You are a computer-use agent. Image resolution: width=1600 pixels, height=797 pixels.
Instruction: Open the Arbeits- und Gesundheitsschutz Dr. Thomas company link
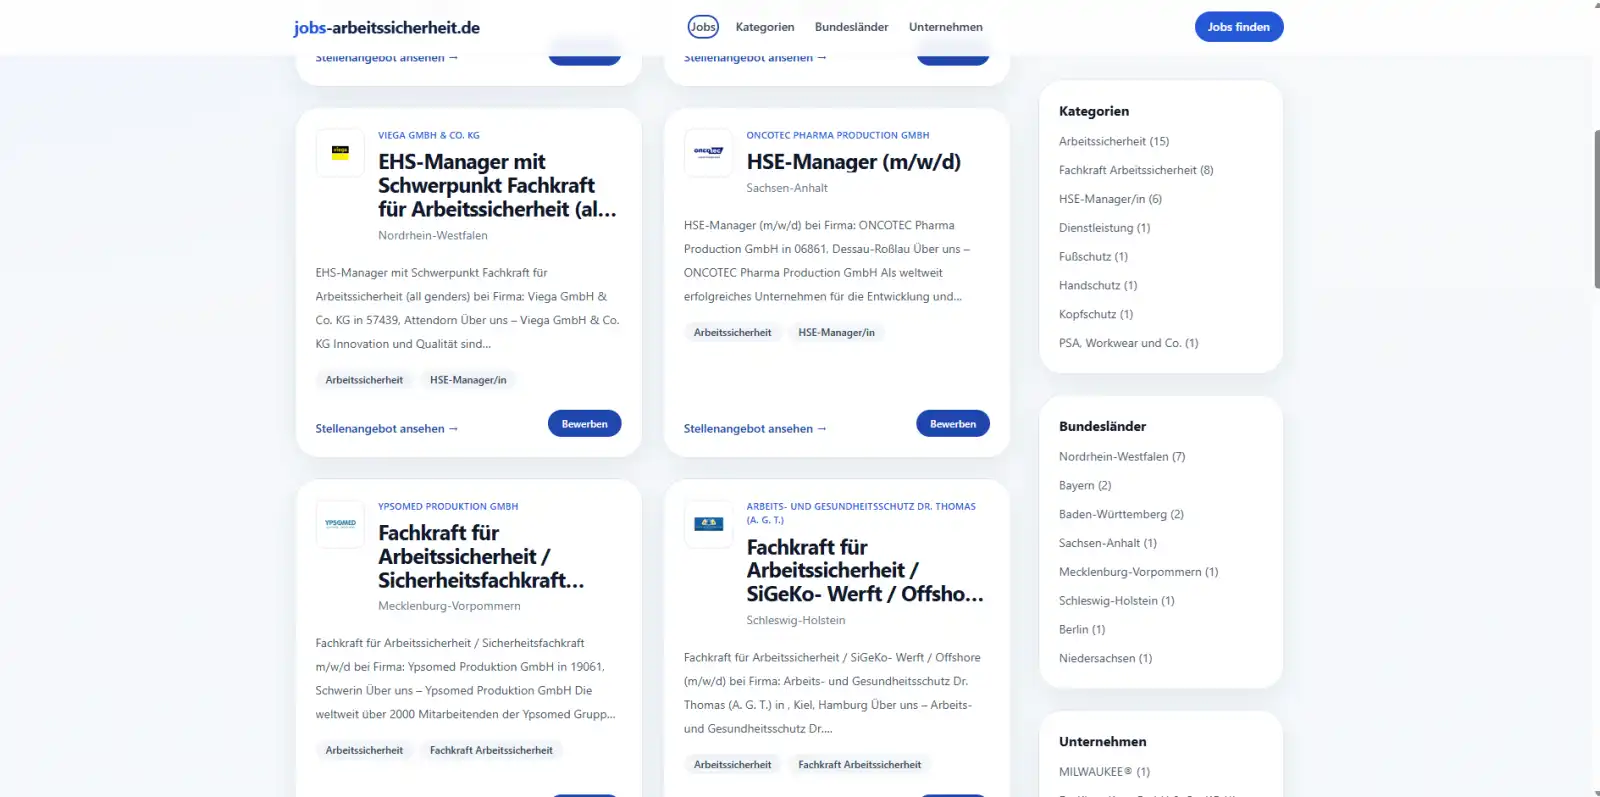[x=861, y=513]
